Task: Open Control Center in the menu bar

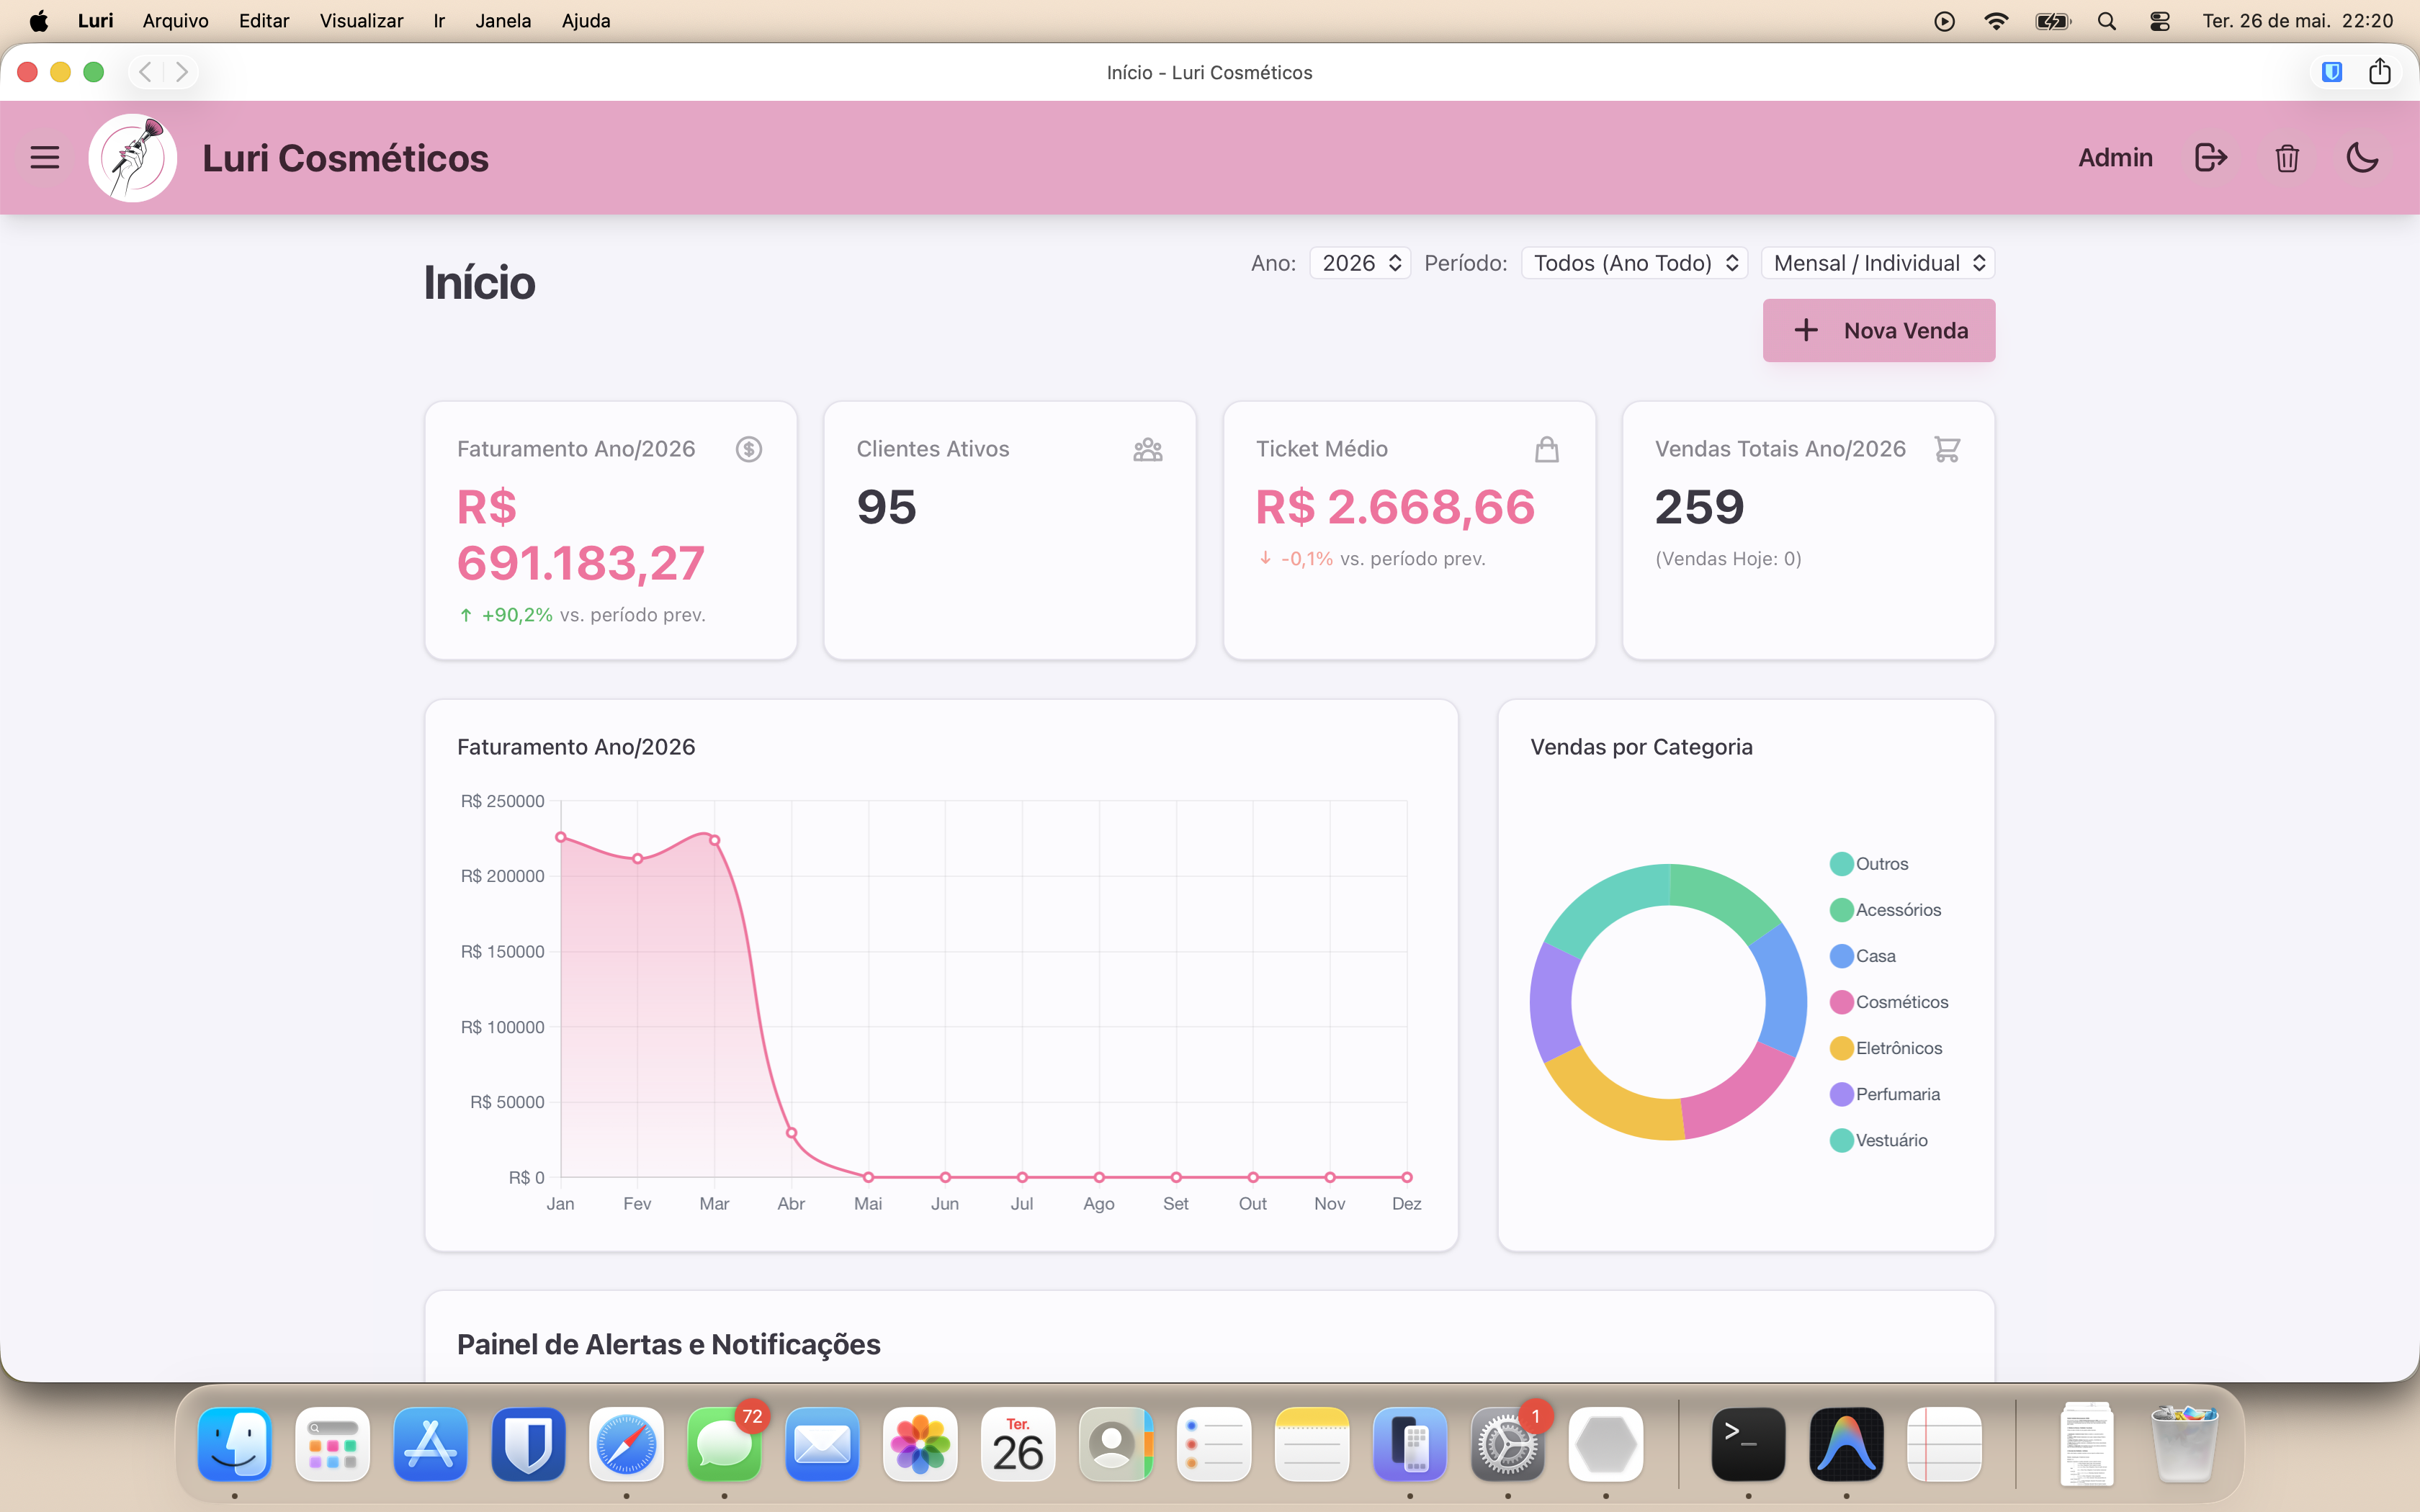Action: coord(2160,21)
